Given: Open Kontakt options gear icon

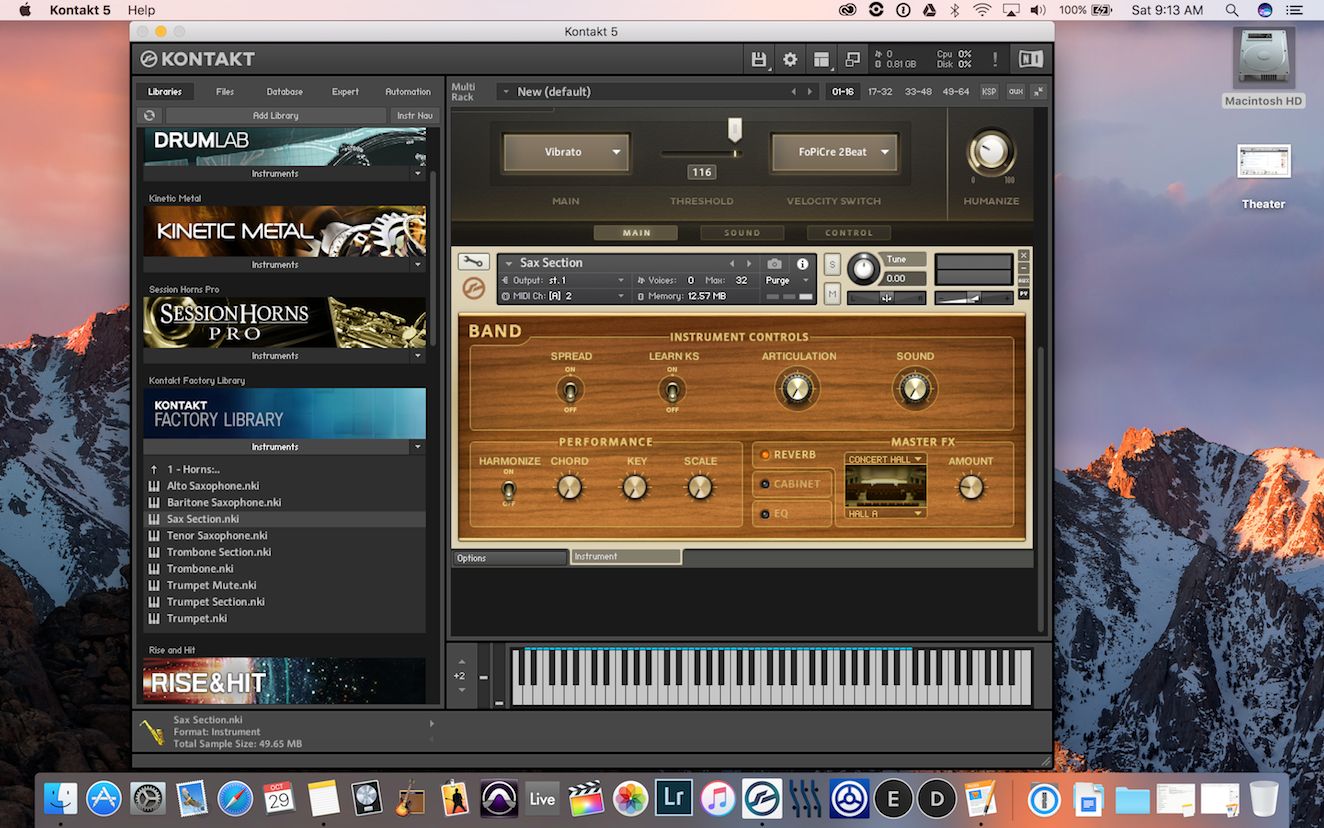Looking at the screenshot, I should pyautogui.click(x=790, y=59).
